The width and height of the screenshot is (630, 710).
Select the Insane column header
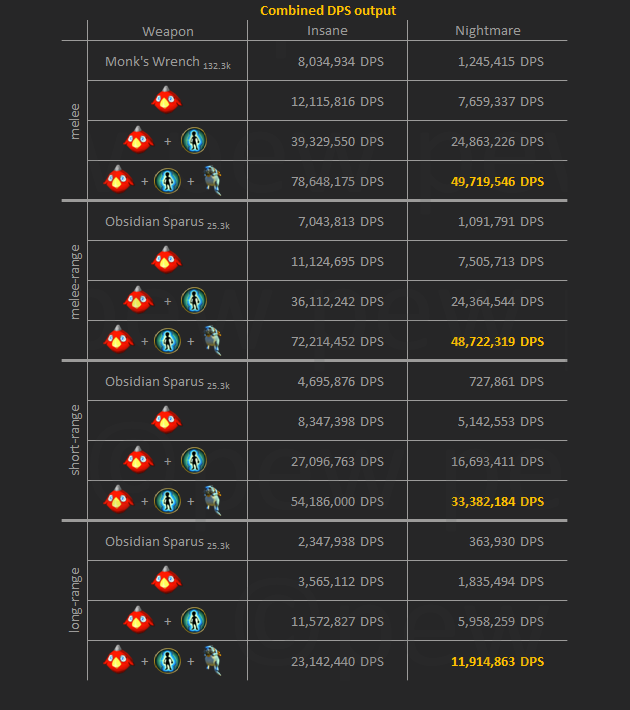[x=328, y=31]
